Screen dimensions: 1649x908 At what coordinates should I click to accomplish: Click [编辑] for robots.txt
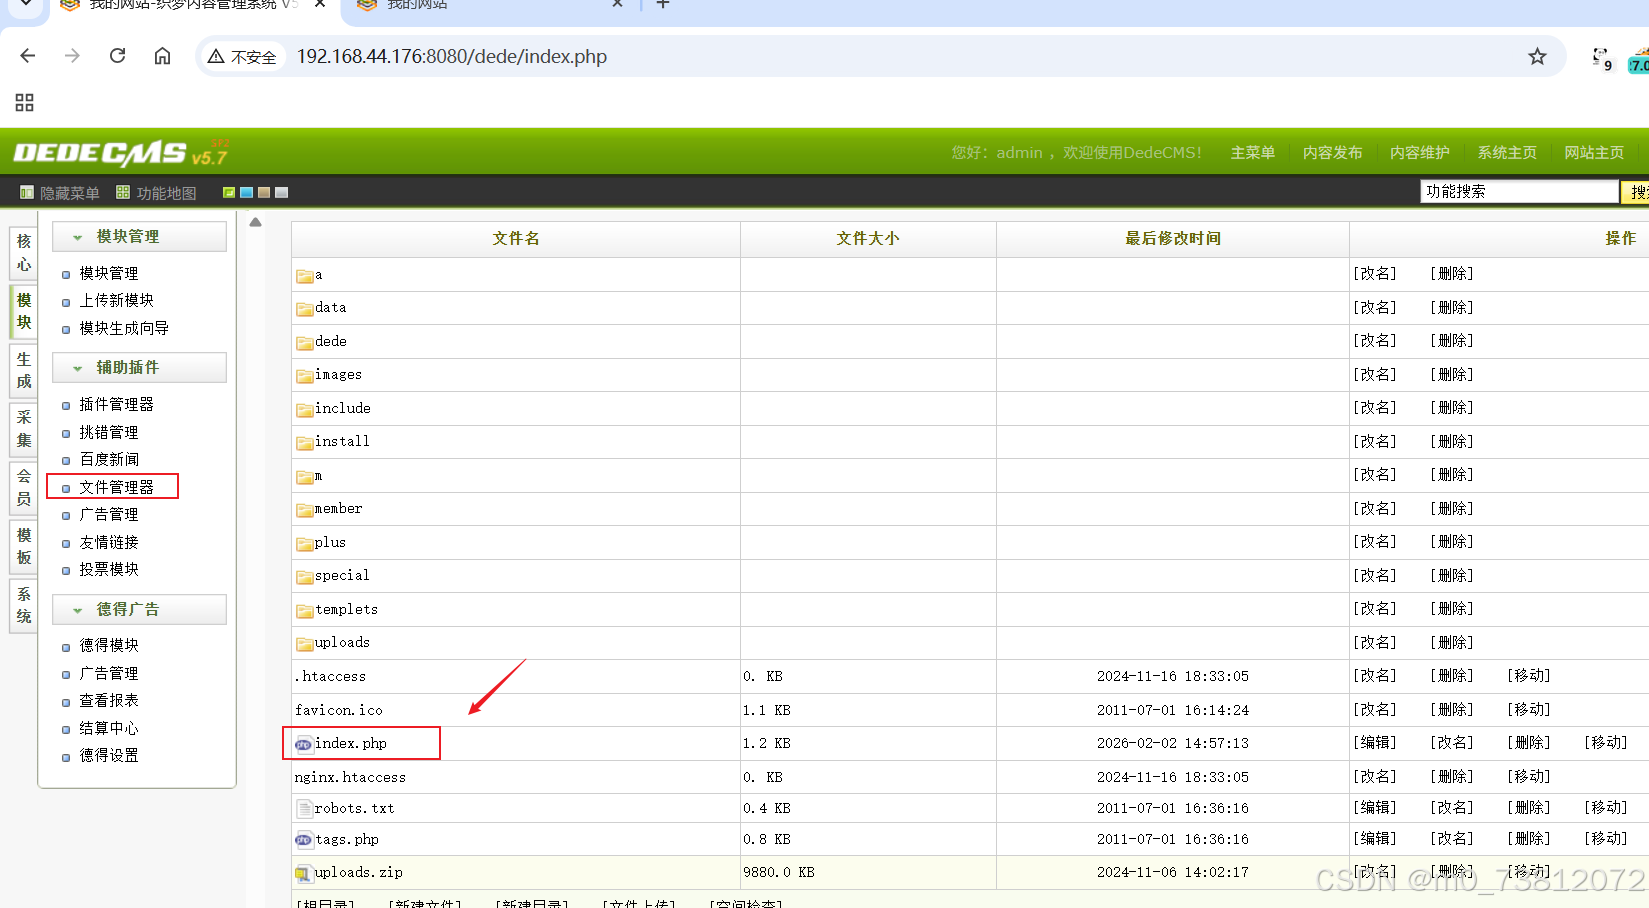pyautogui.click(x=1374, y=807)
